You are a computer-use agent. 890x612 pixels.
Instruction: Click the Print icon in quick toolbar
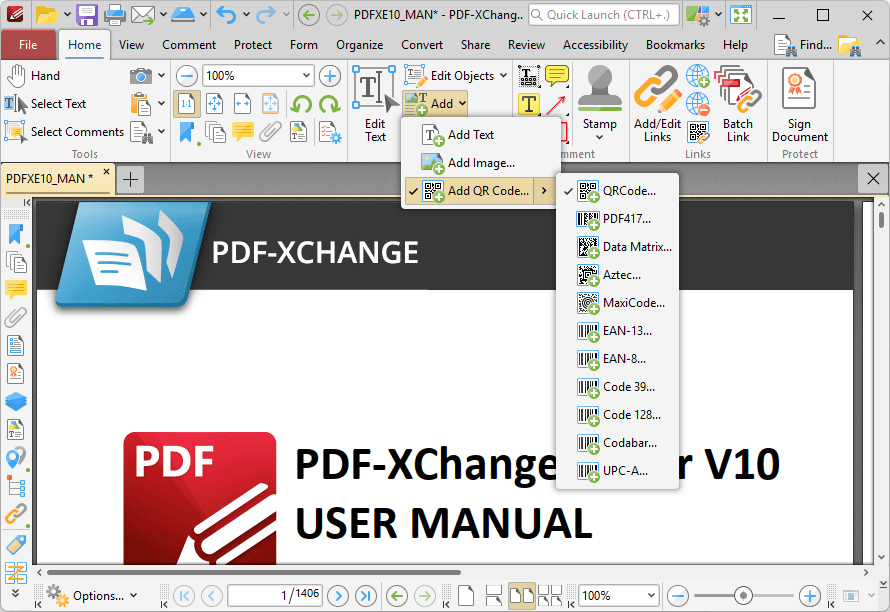pos(115,15)
